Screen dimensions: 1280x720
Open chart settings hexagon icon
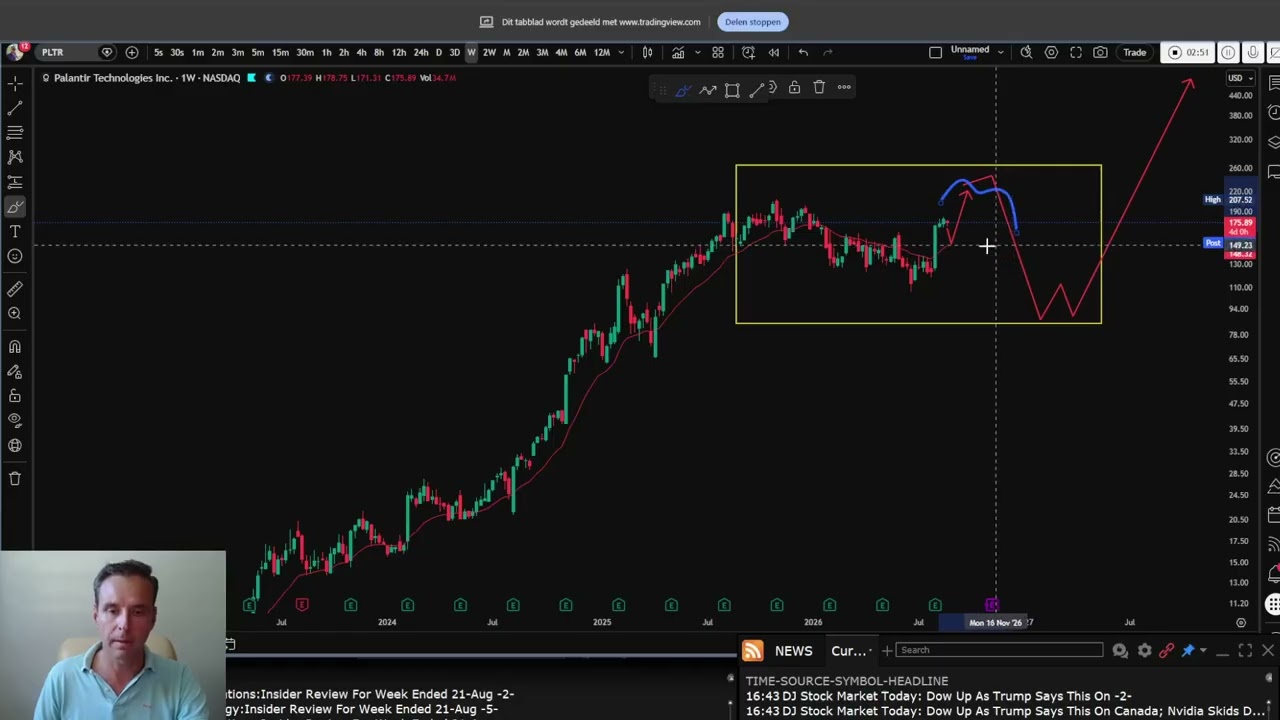[x=1051, y=52]
